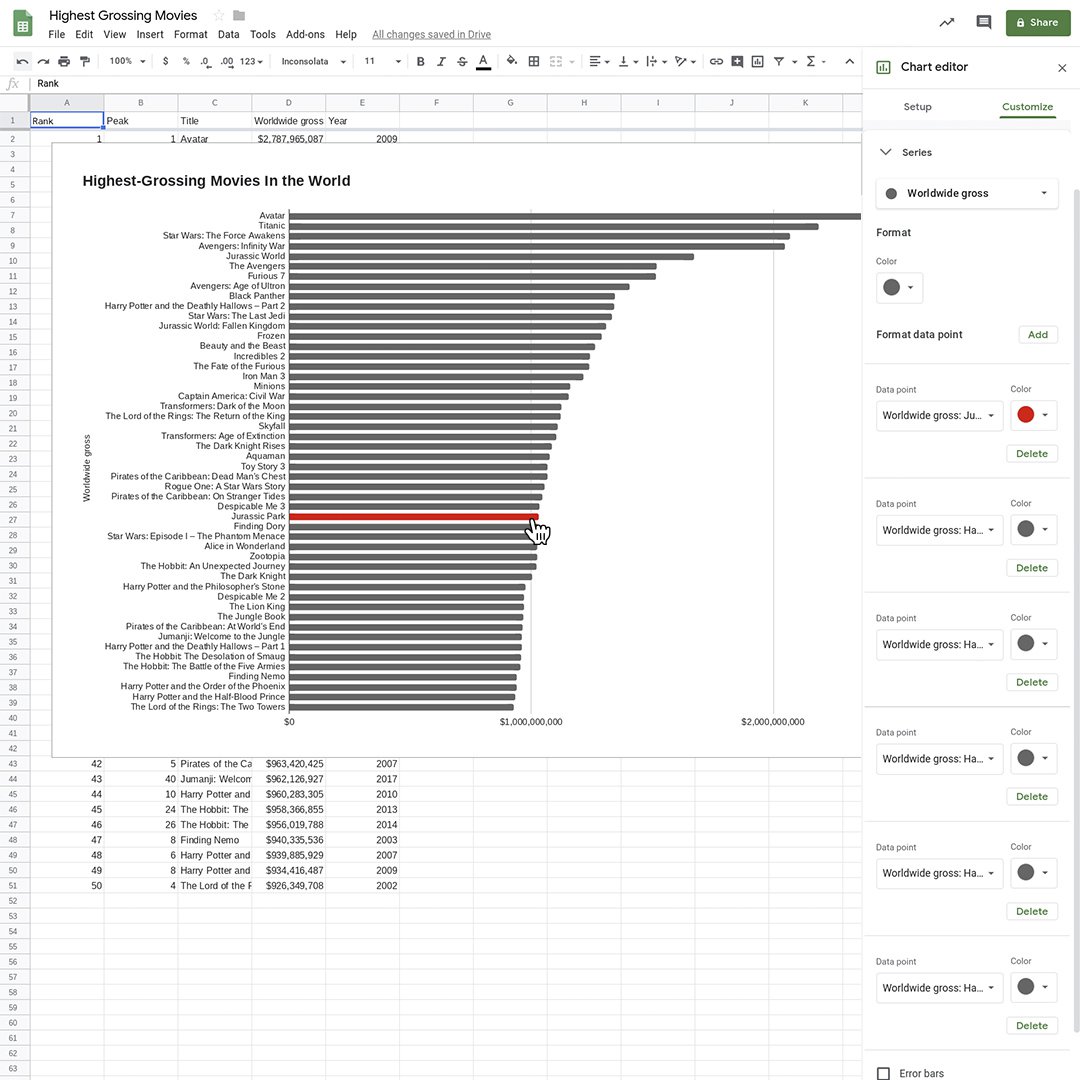Click the Move to folder icon
Viewport: 1080px width, 1080px height.
pyautogui.click(x=239, y=15)
